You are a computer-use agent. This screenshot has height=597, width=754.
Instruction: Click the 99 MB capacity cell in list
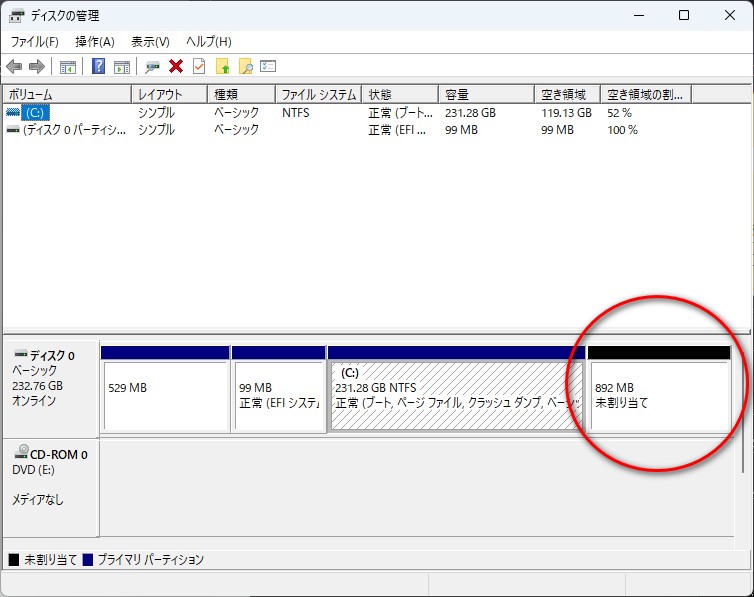tap(461, 130)
